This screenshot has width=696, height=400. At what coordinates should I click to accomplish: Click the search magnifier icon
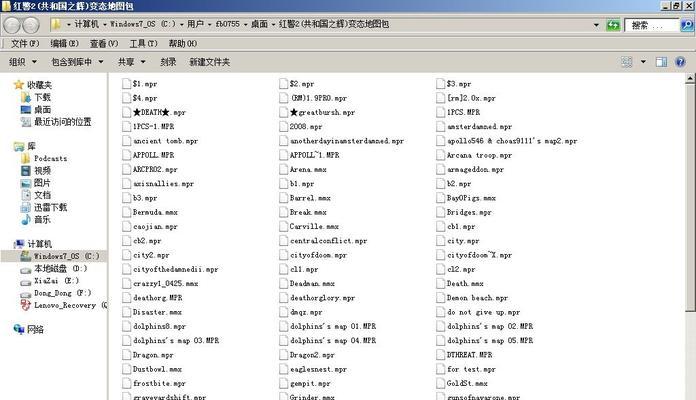click(x=687, y=25)
